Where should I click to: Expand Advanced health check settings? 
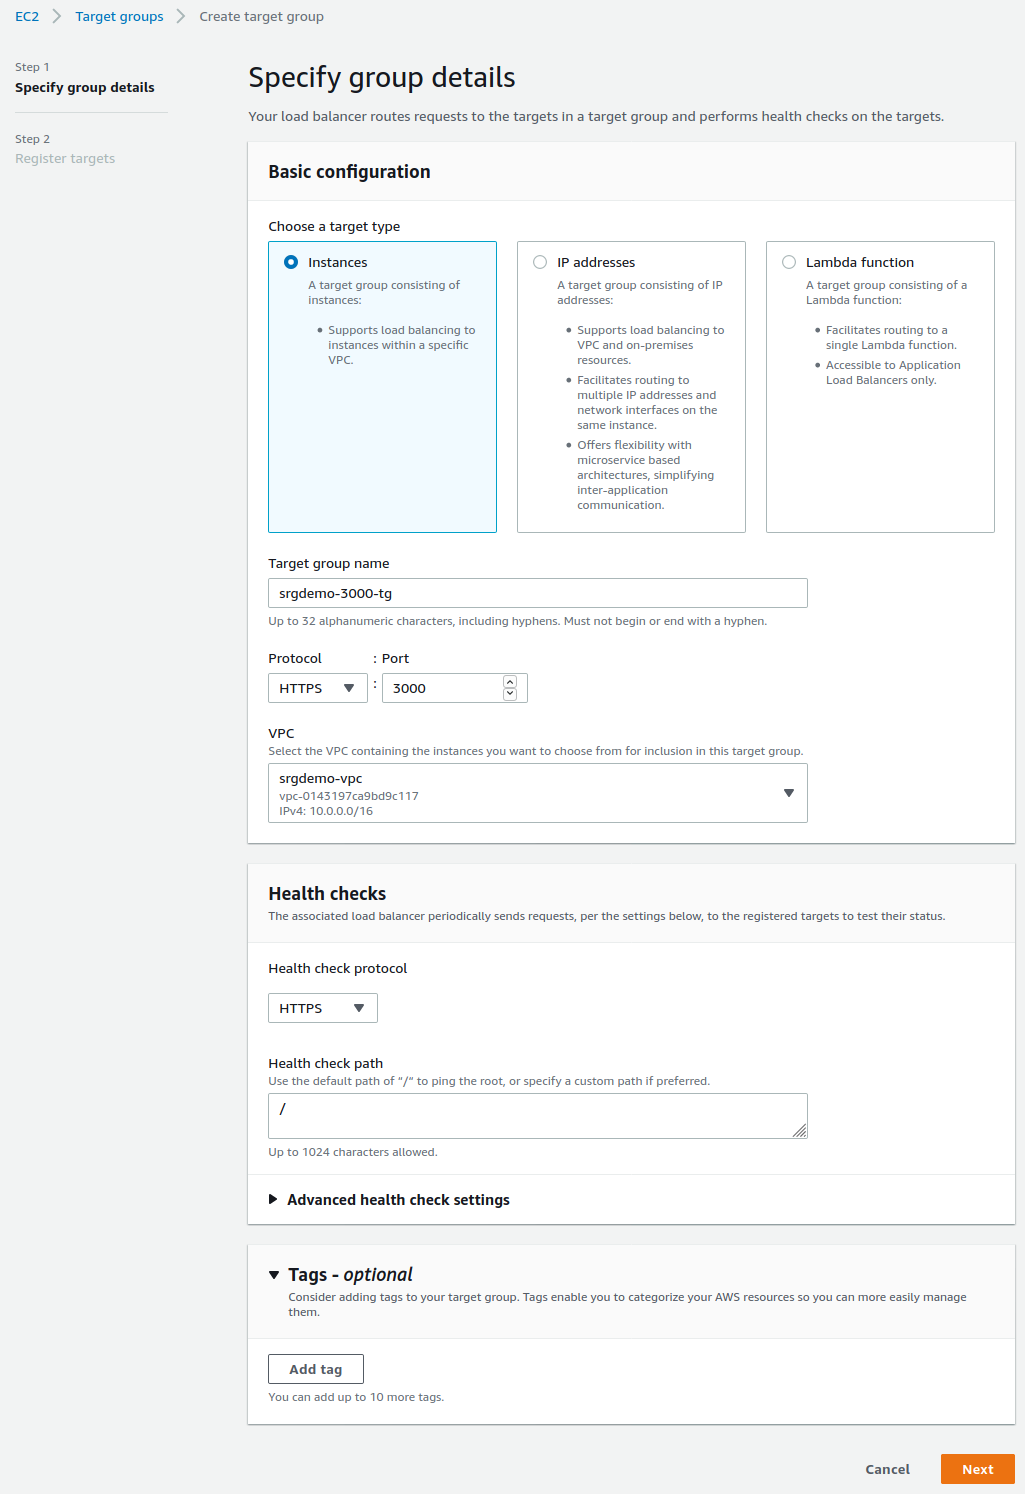[x=398, y=1199]
